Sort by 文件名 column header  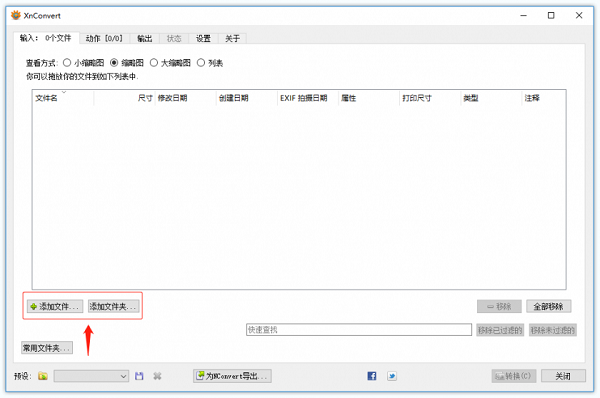63,98
